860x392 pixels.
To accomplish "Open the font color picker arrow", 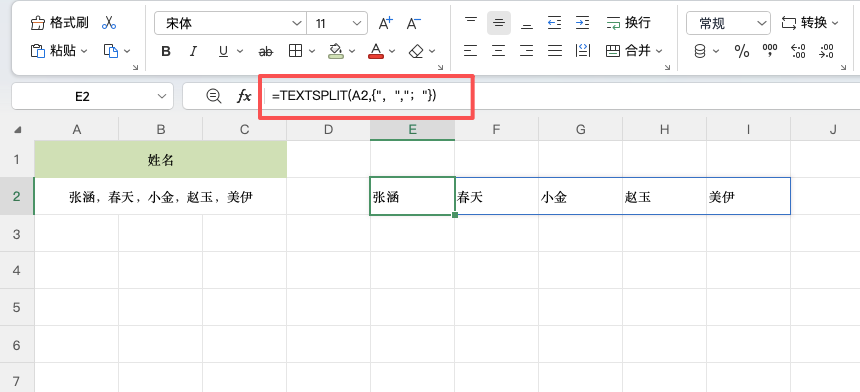I will click(392, 52).
